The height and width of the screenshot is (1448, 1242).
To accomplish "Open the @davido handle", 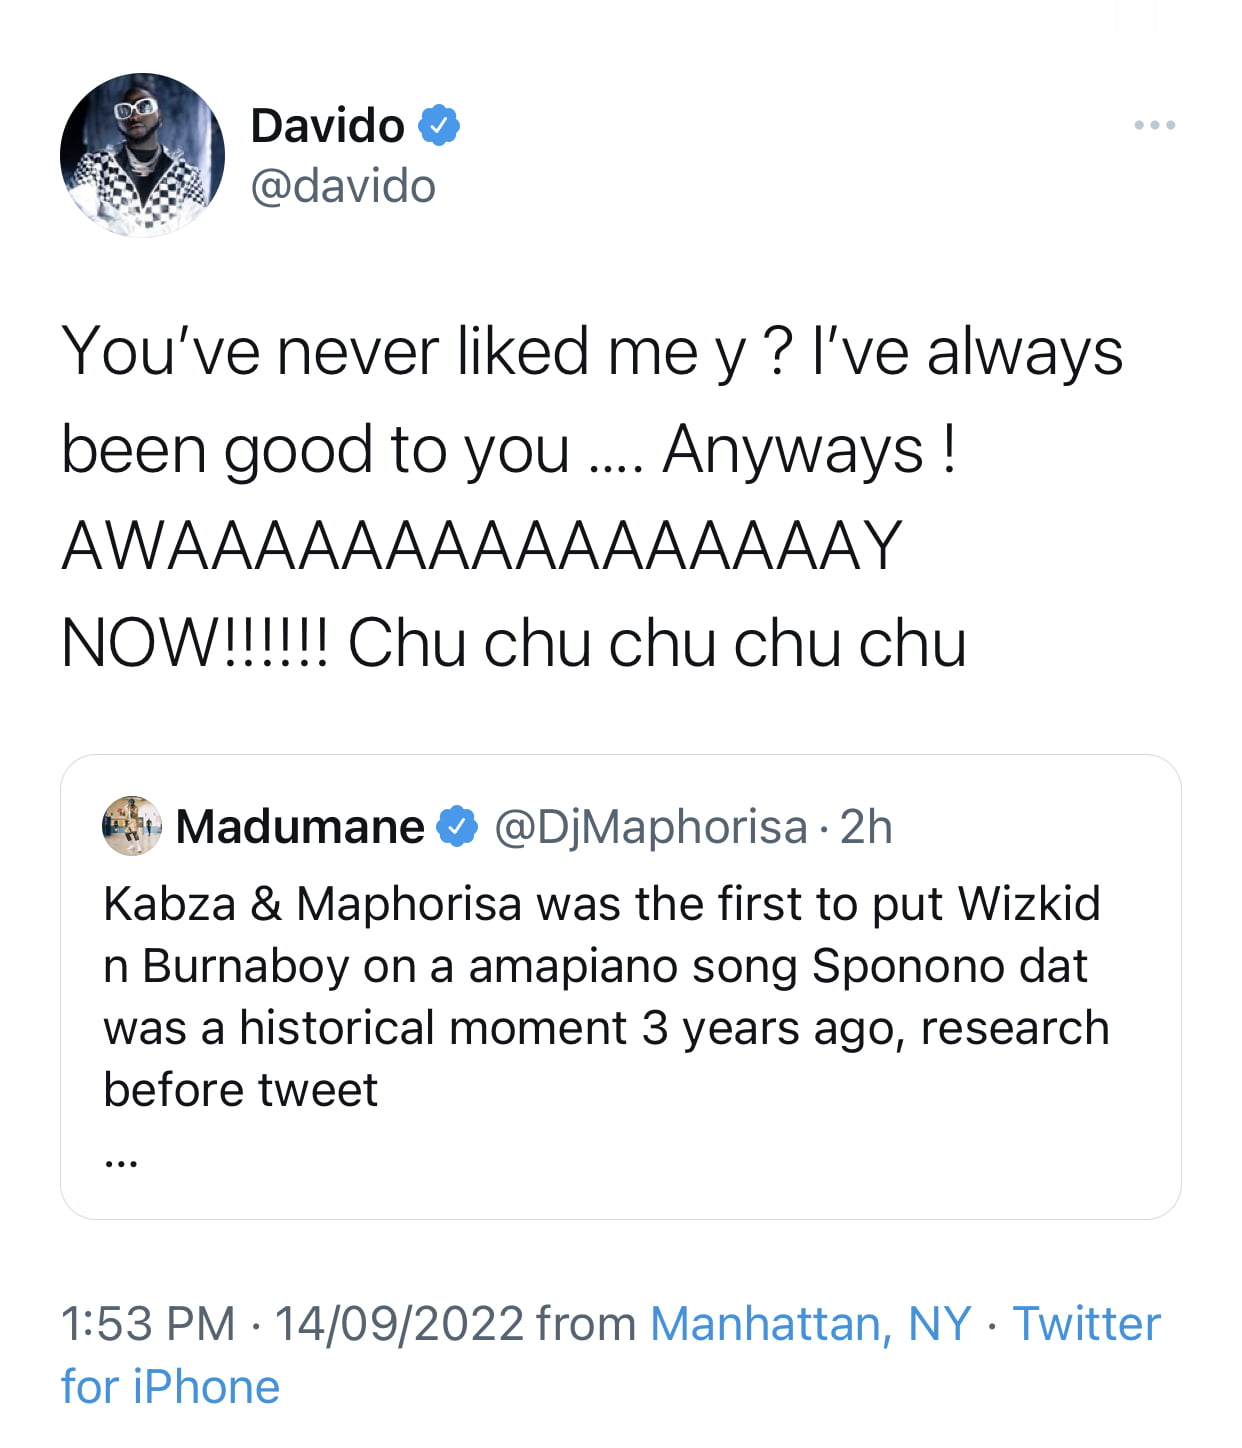I will pos(343,187).
